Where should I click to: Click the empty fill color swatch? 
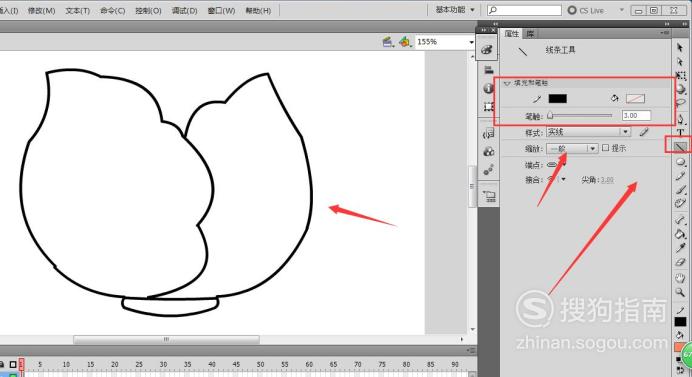coord(635,98)
